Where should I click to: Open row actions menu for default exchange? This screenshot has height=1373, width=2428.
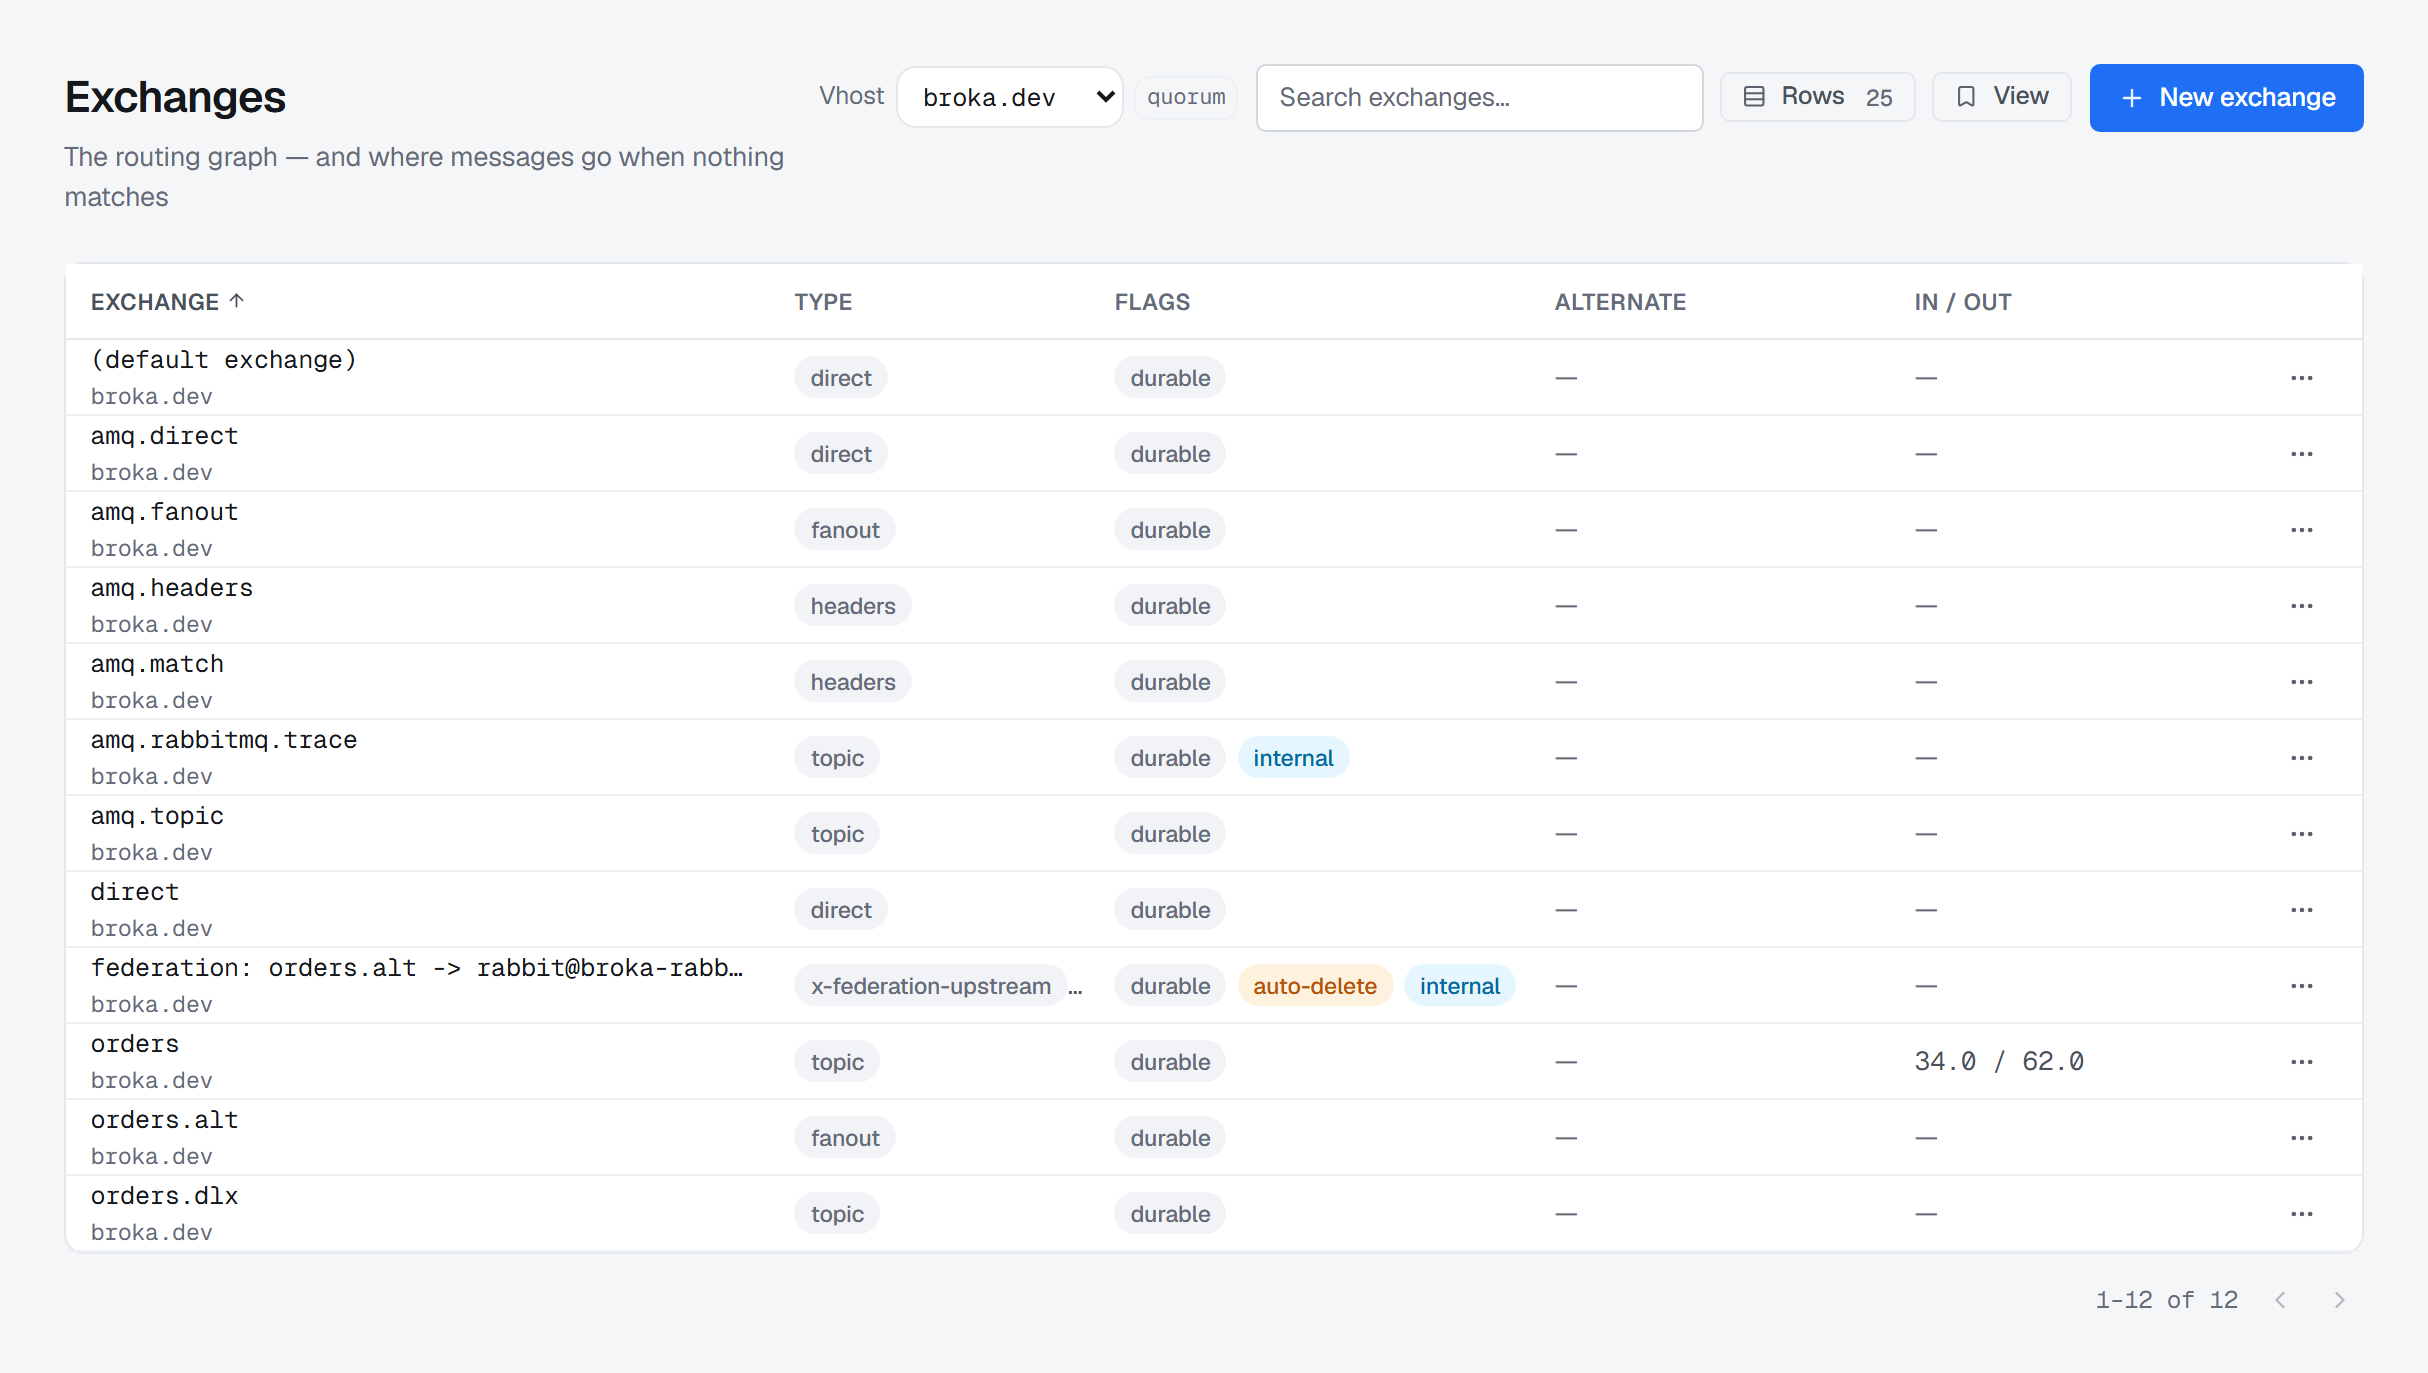(x=2301, y=378)
